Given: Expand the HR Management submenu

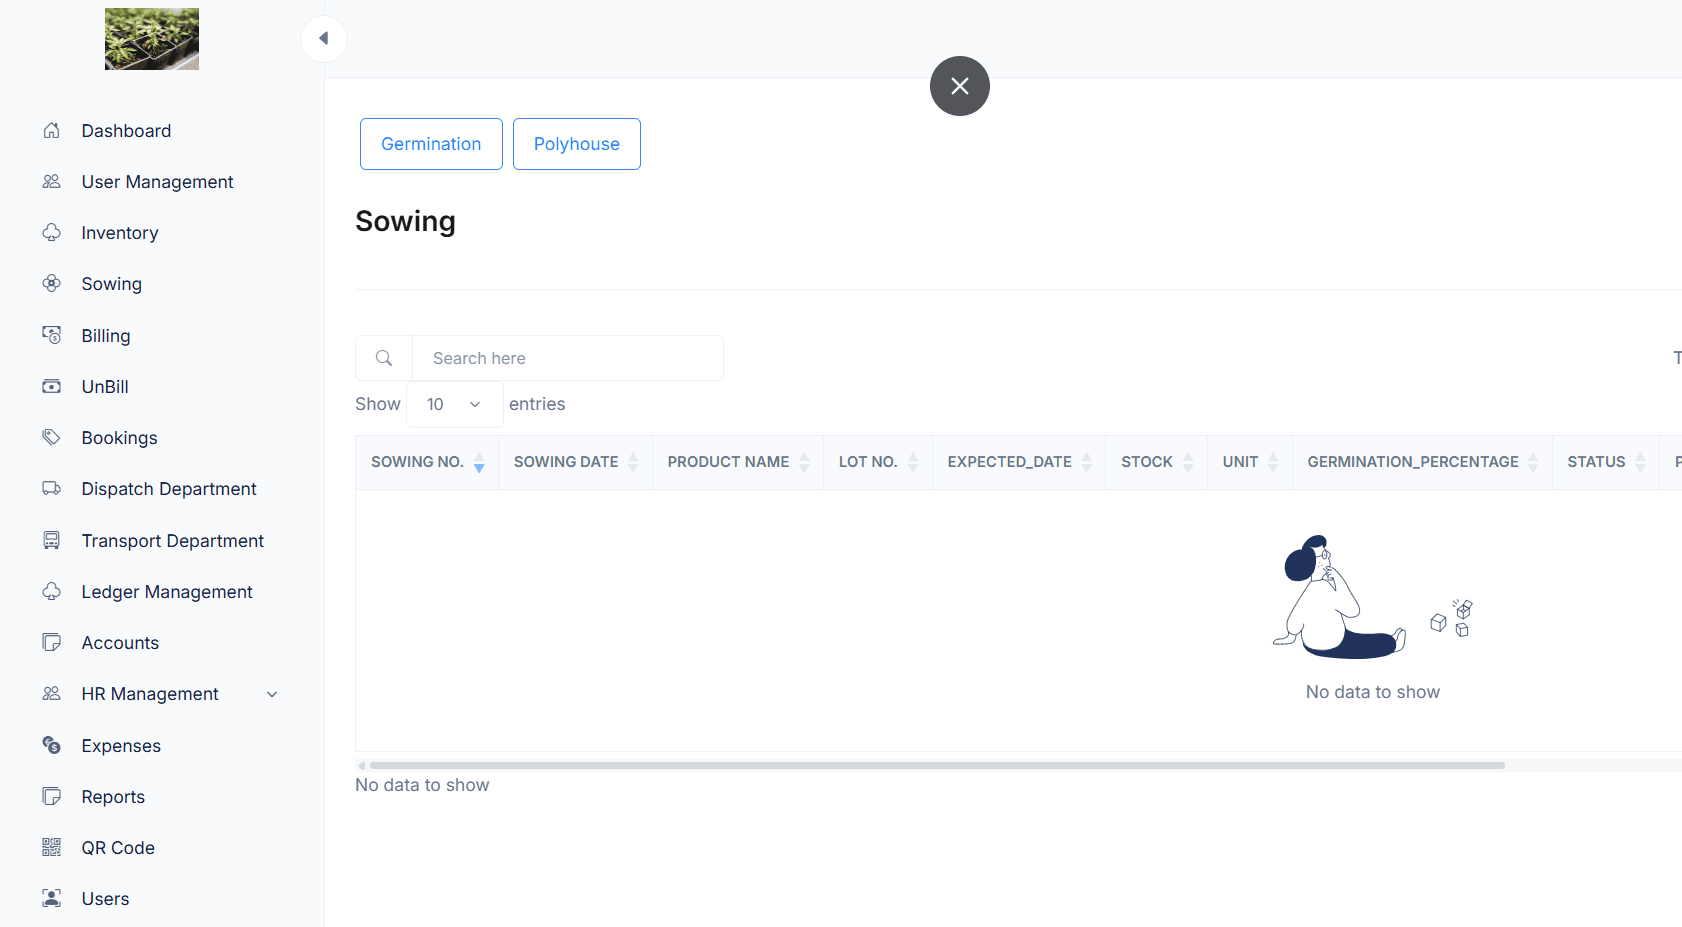Looking at the screenshot, I should pos(272,694).
